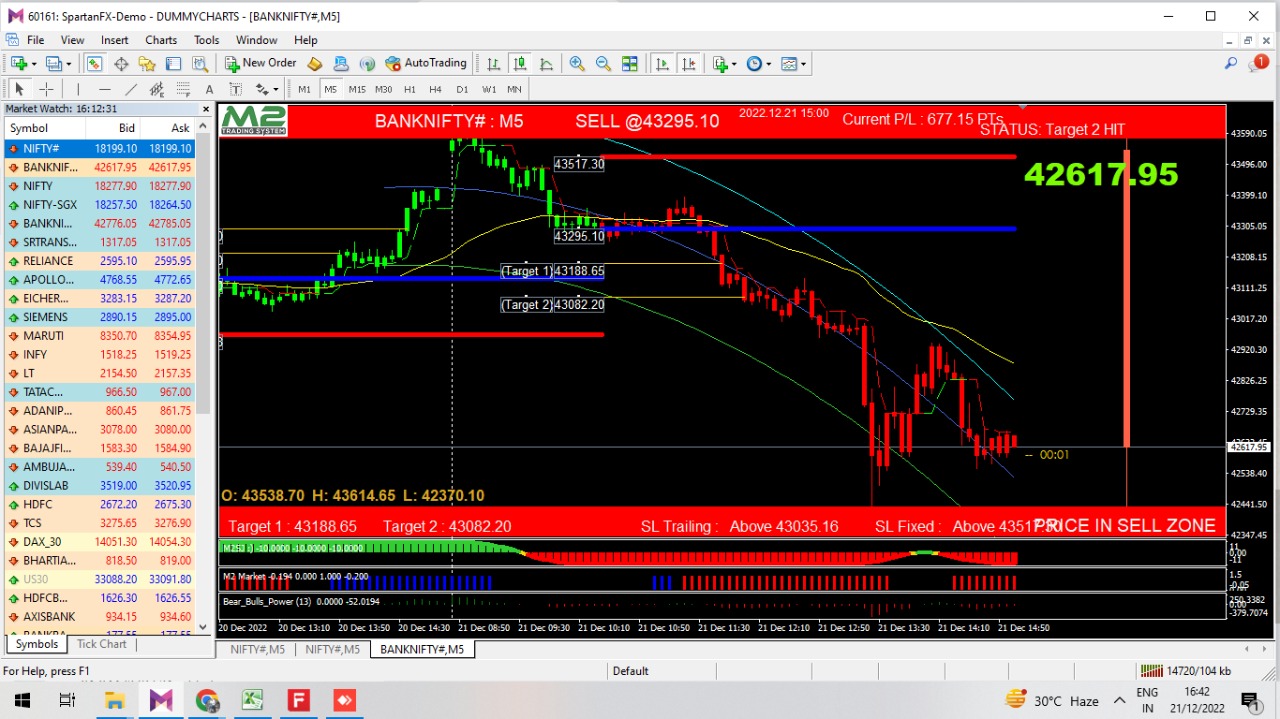This screenshot has height=719, width=1280.
Task: Open the search magnifier at top right
Action: (1231, 63)
